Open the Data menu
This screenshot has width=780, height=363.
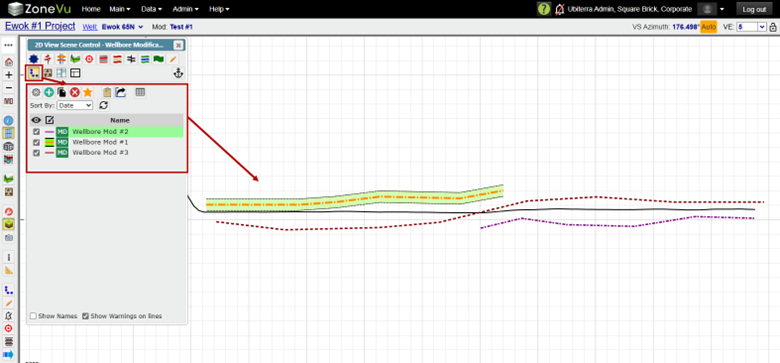152,9
